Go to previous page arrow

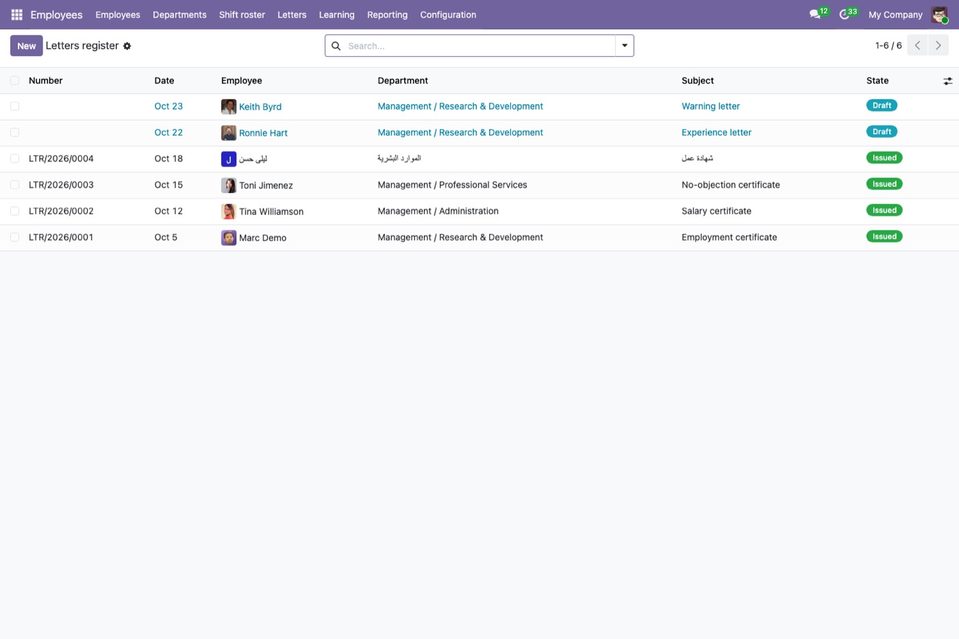917,45
